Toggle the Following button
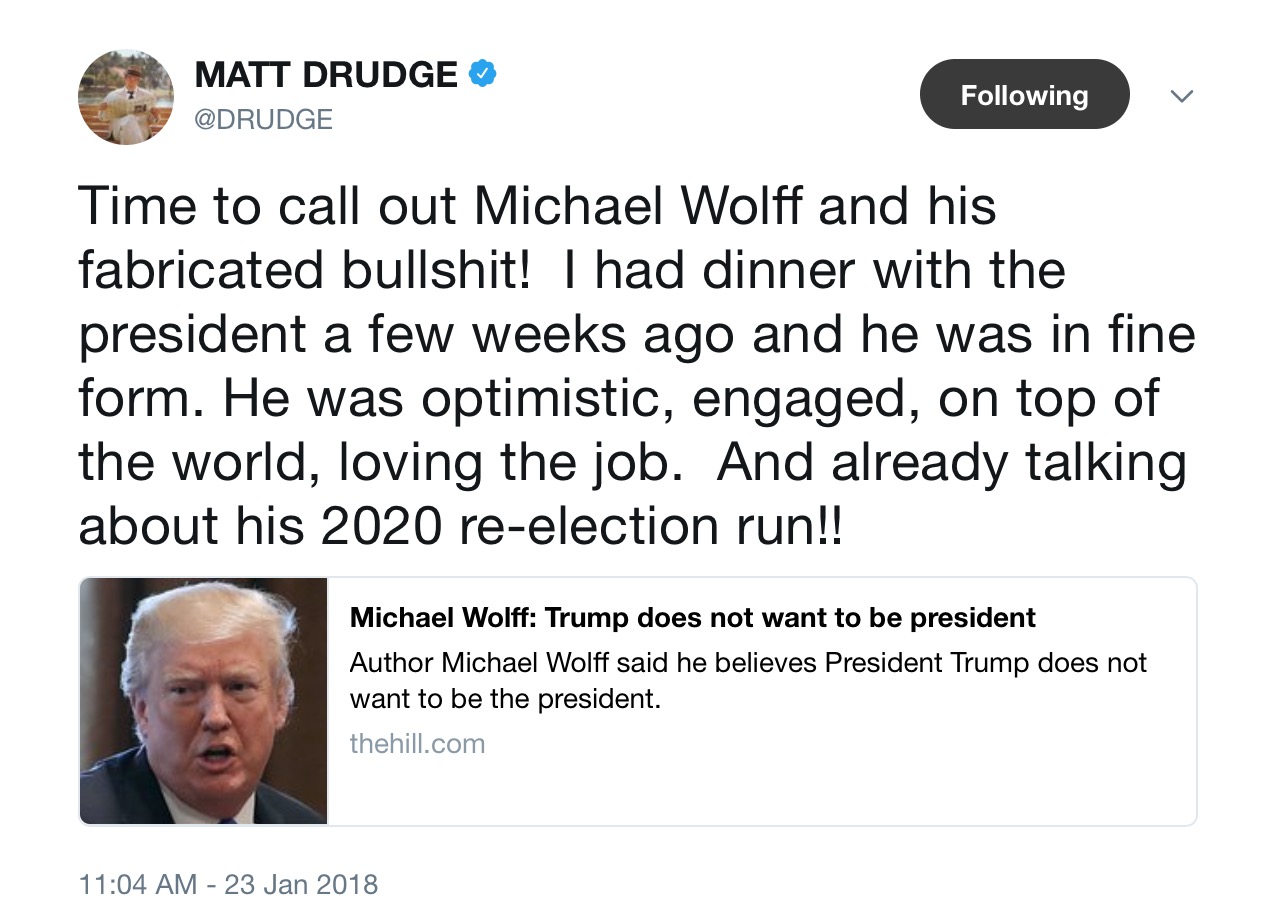The height and width of the screenshot is (922, 1272). coord(1024,95)
